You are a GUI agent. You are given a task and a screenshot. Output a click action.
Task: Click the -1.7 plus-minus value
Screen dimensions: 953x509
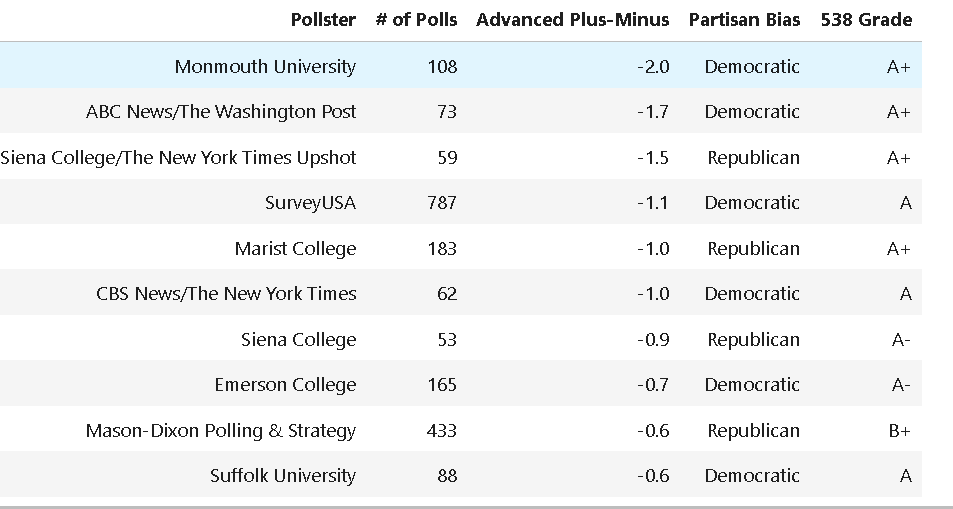653,112
